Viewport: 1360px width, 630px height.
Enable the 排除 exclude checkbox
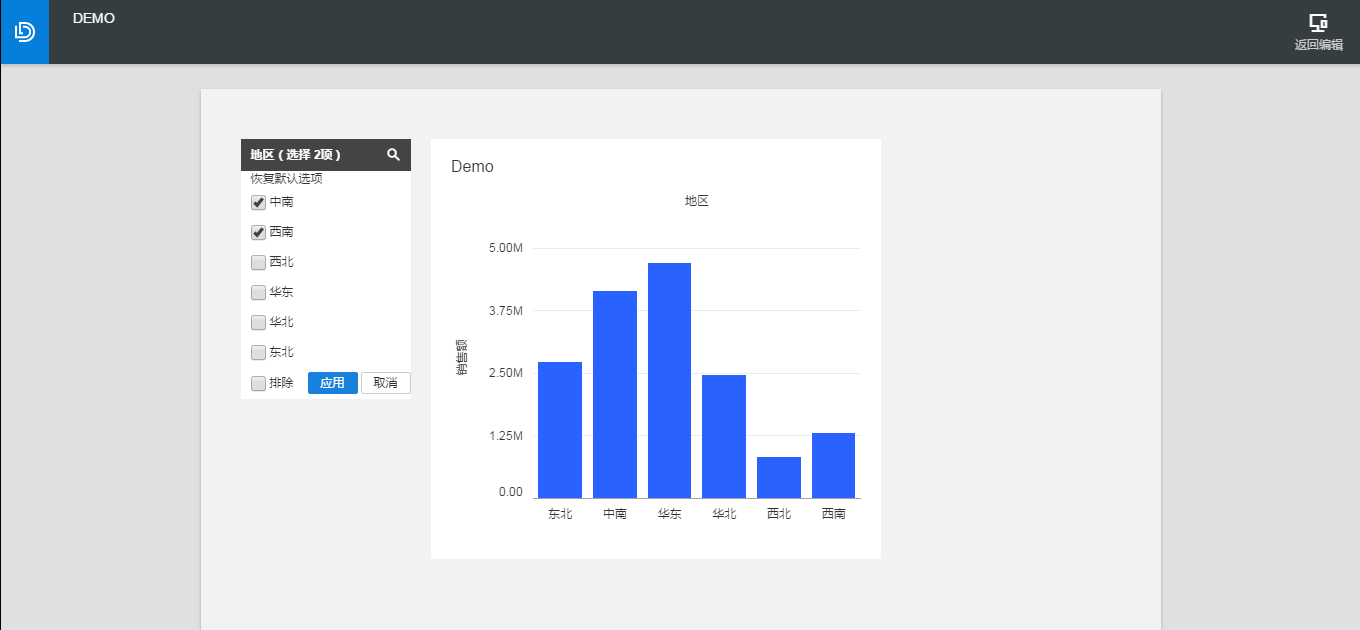pos(258,383)
